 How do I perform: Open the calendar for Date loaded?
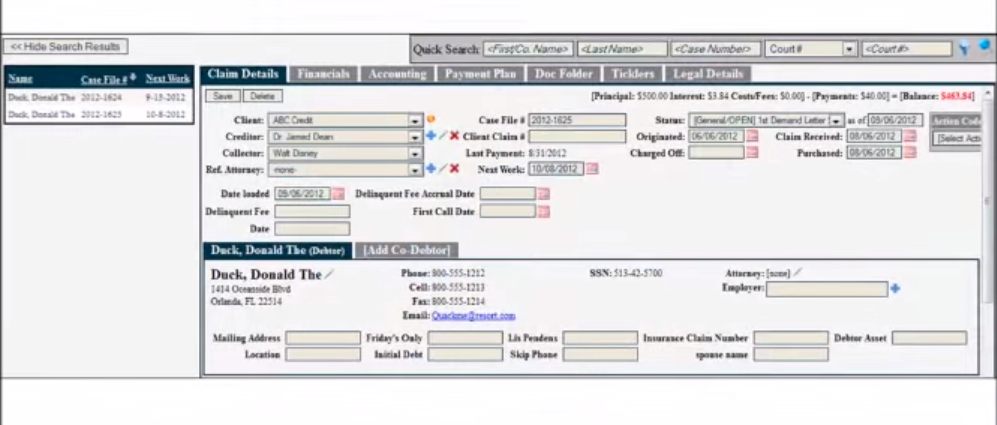point(338,194)
